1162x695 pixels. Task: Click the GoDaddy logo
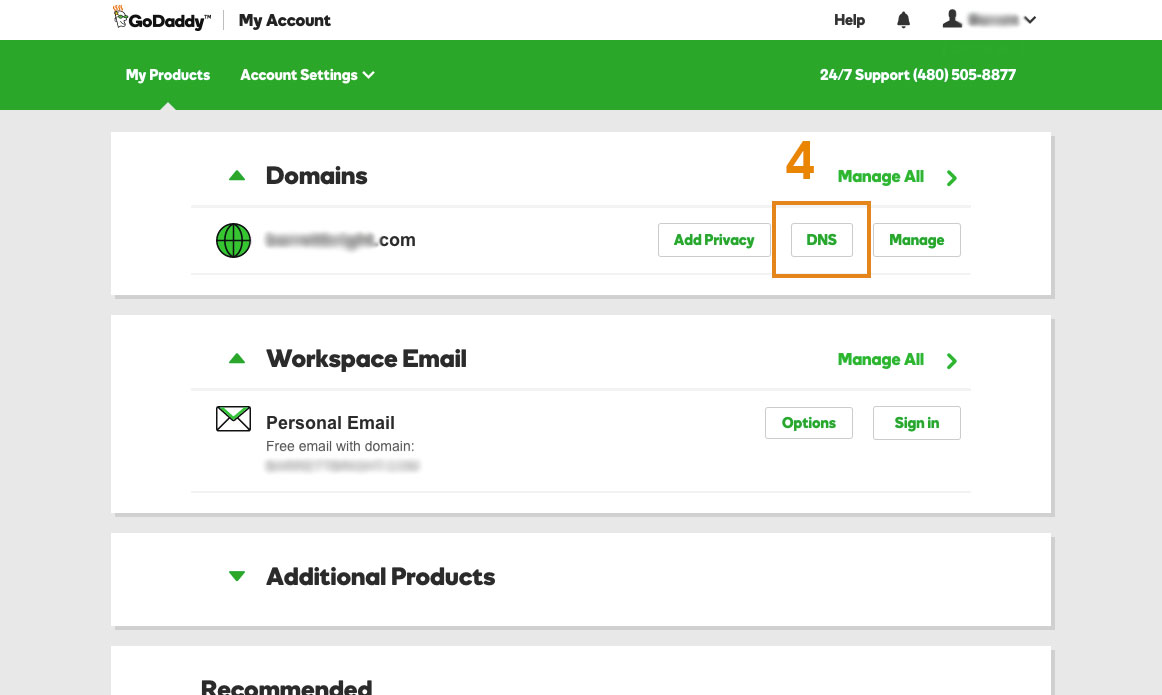tap(162, 19)
